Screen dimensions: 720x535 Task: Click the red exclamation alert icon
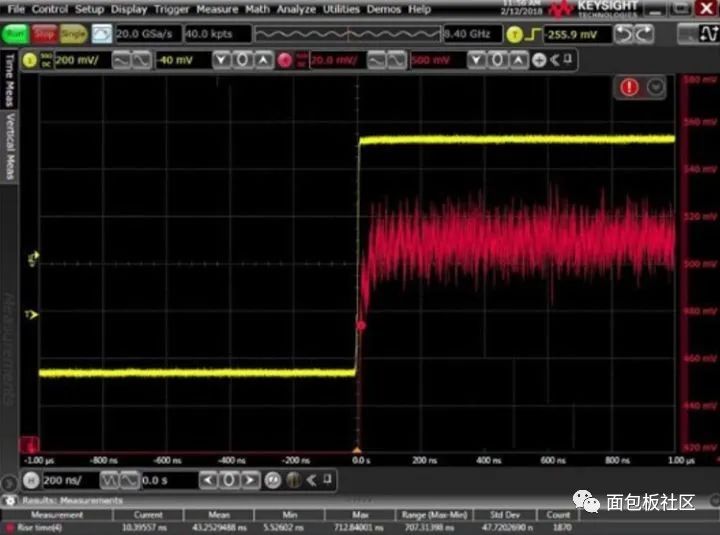tap(629, 87)
